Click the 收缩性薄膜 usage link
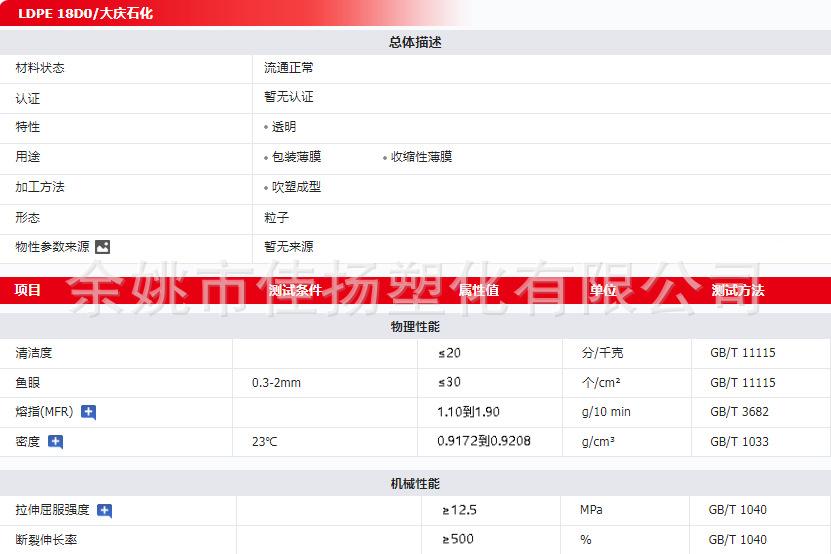 (x=421, y=157)
